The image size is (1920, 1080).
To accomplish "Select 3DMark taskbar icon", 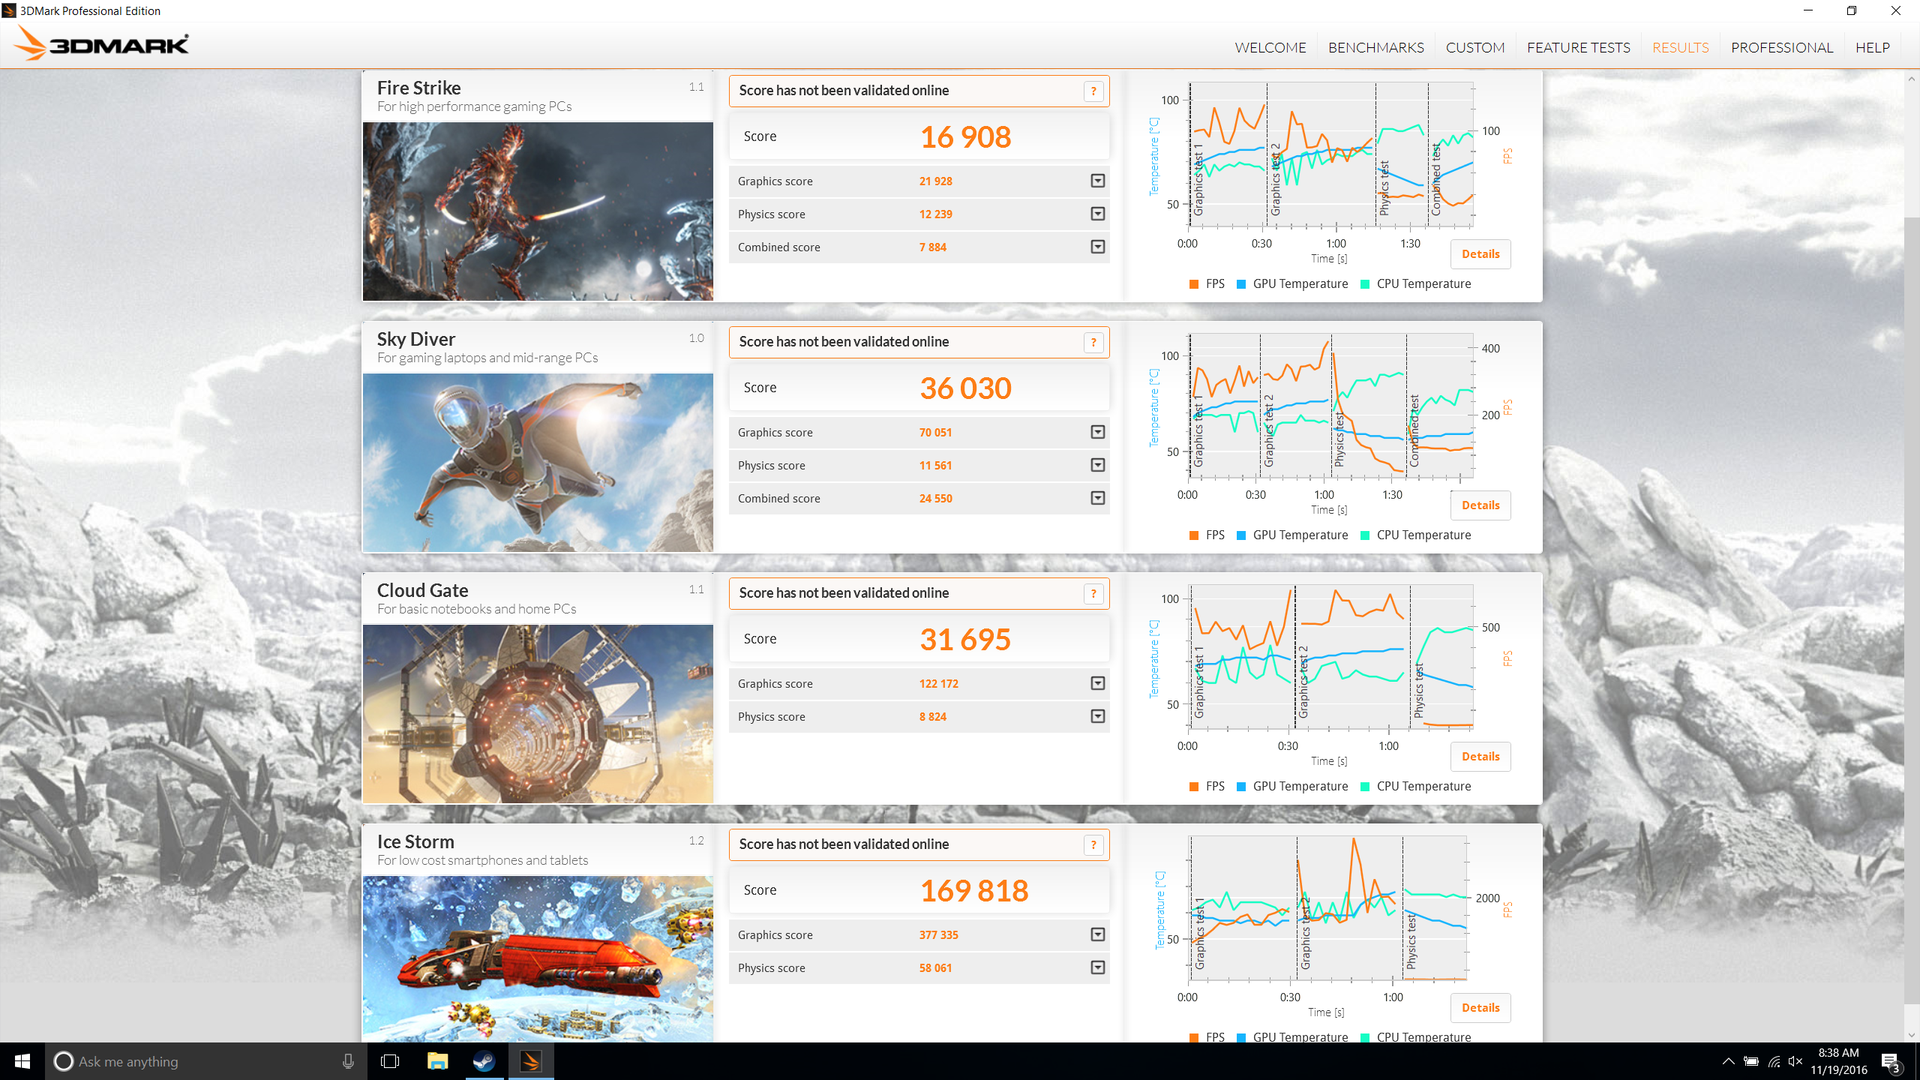I will [x=531, y=1061].
